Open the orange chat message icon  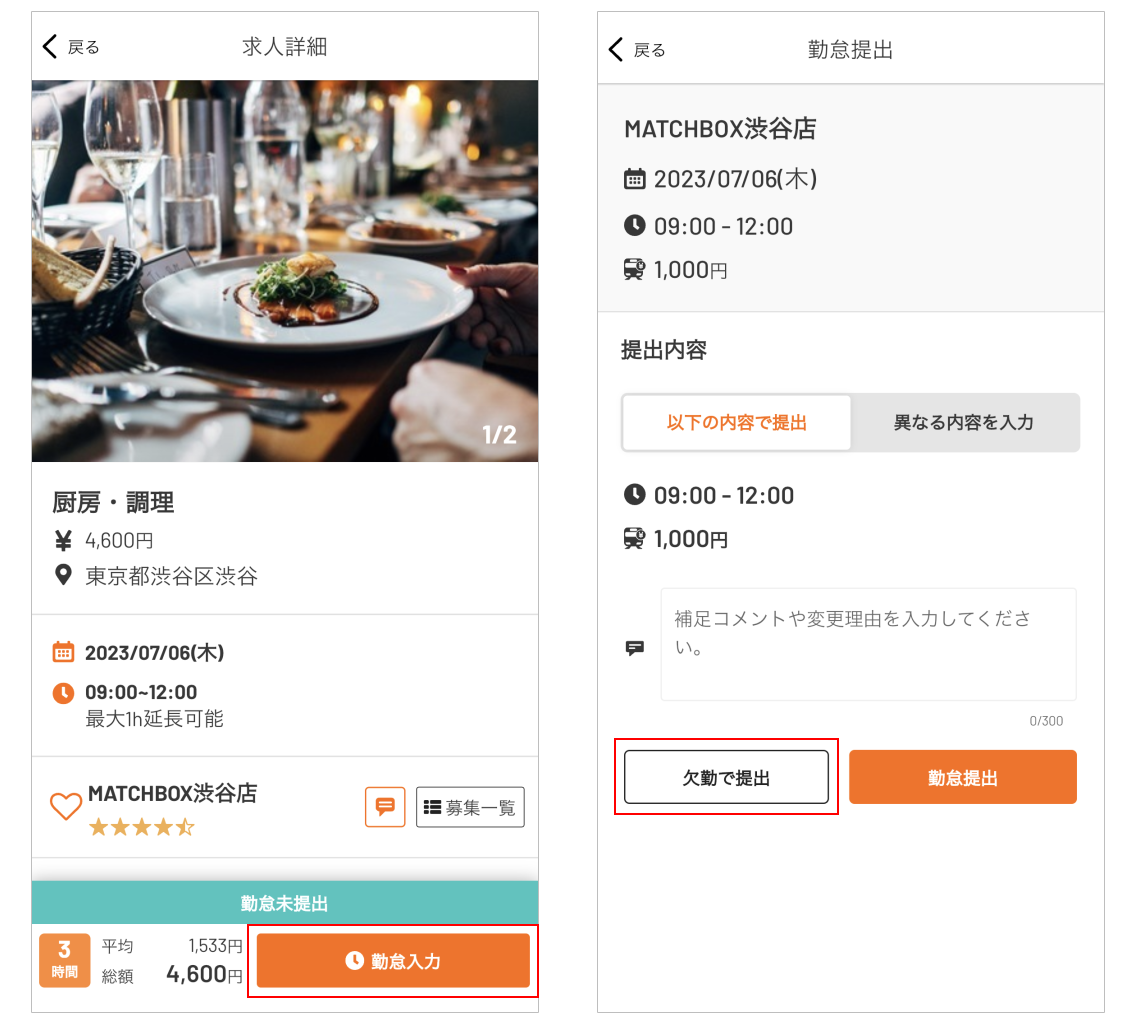pyautogui.click(x=385, y=807)
